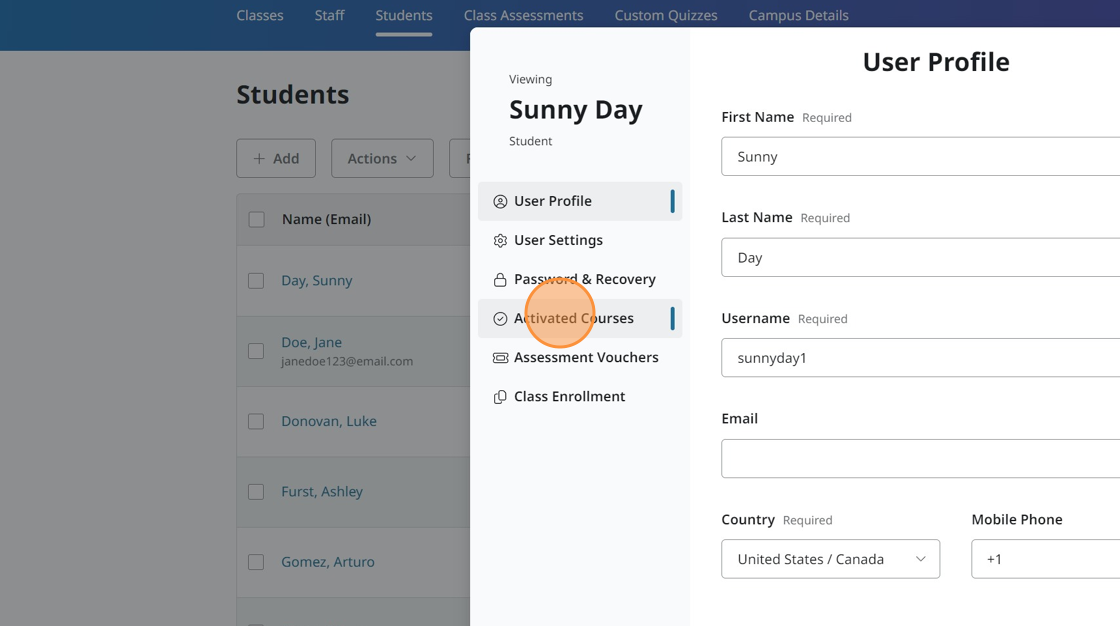Viewport: 1120px width, 626px height.
Task: Click the Activated Courses checkmark icon
Action: tap(500, 319)
